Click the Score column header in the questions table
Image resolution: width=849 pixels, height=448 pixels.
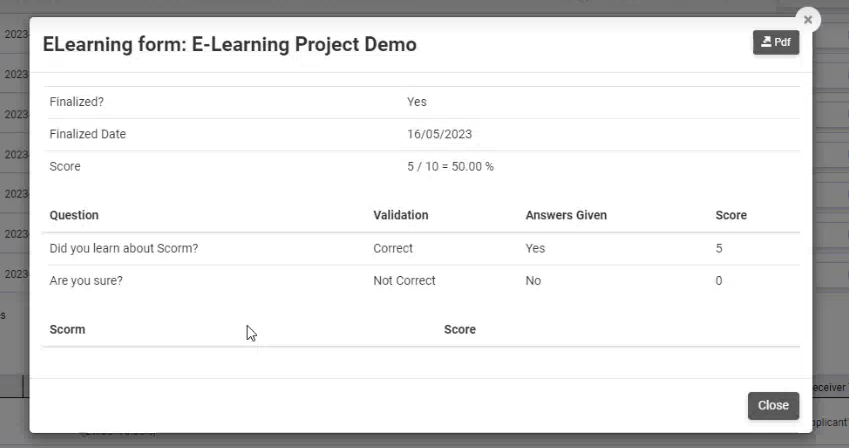point(731,215)
